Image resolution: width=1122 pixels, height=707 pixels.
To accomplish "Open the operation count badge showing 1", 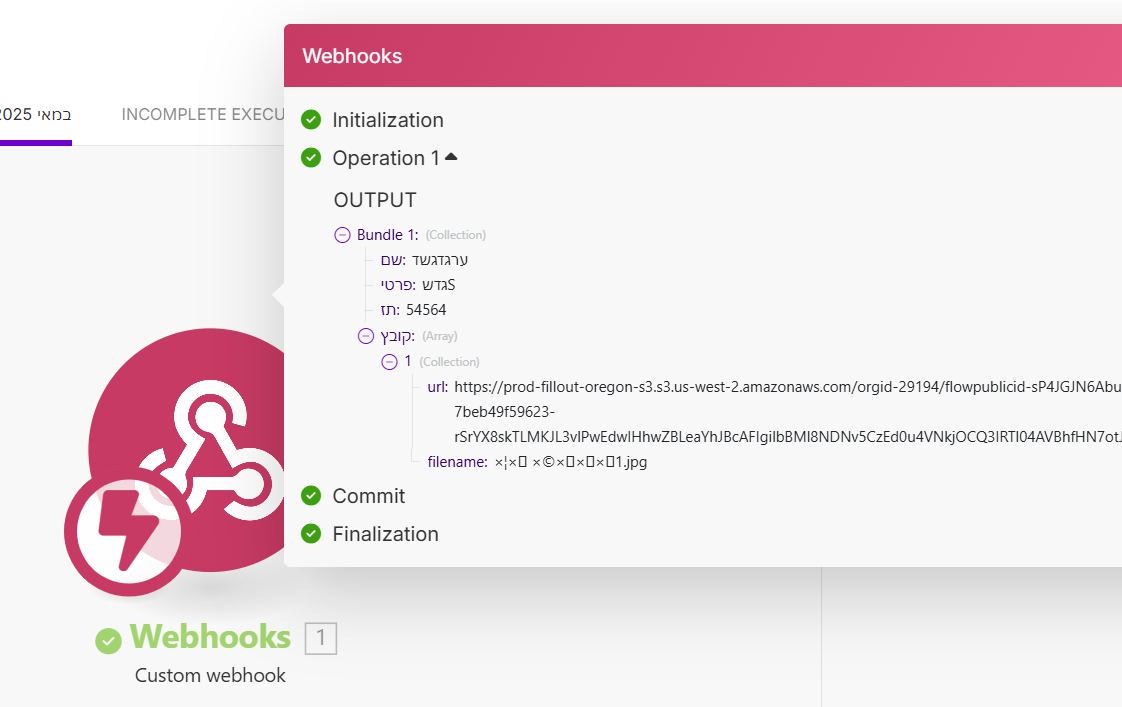I will pos(321,638).
